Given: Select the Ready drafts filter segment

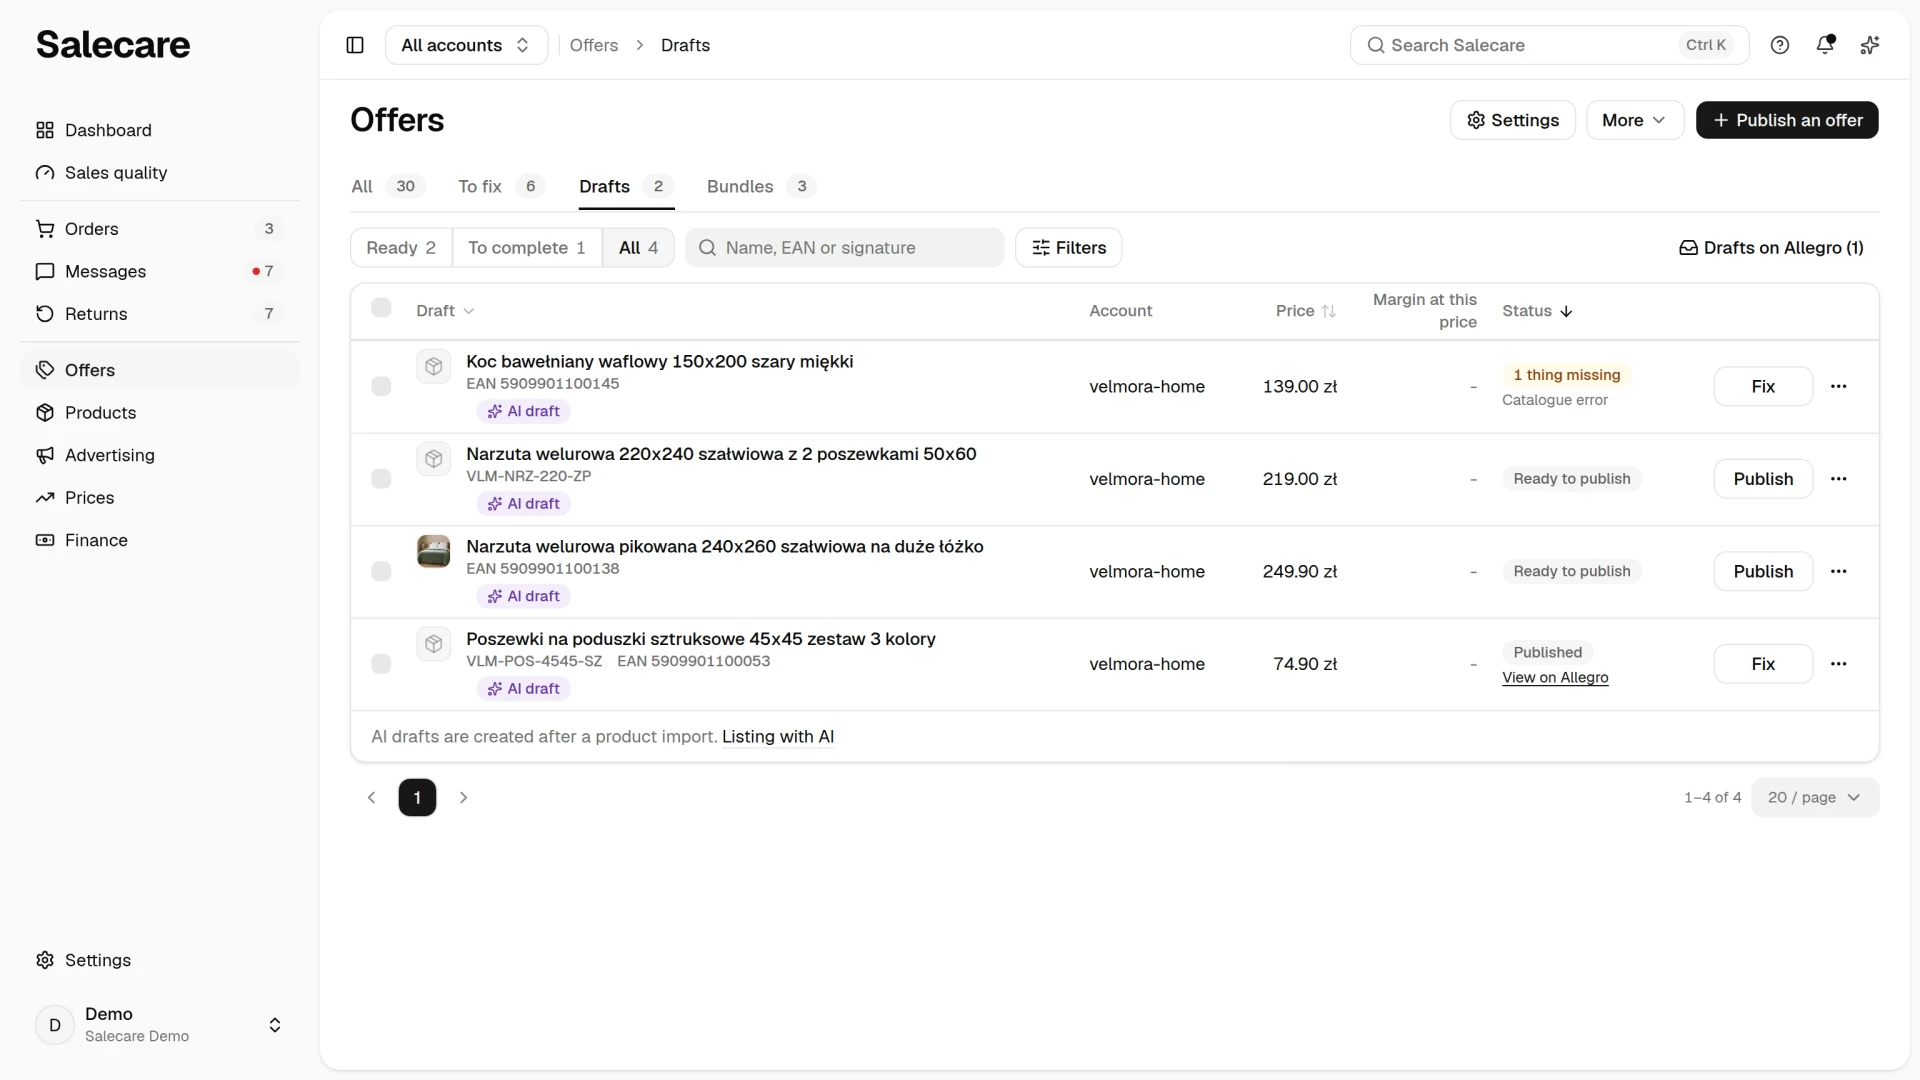Looking at the screenshot, I should [401, 248].
